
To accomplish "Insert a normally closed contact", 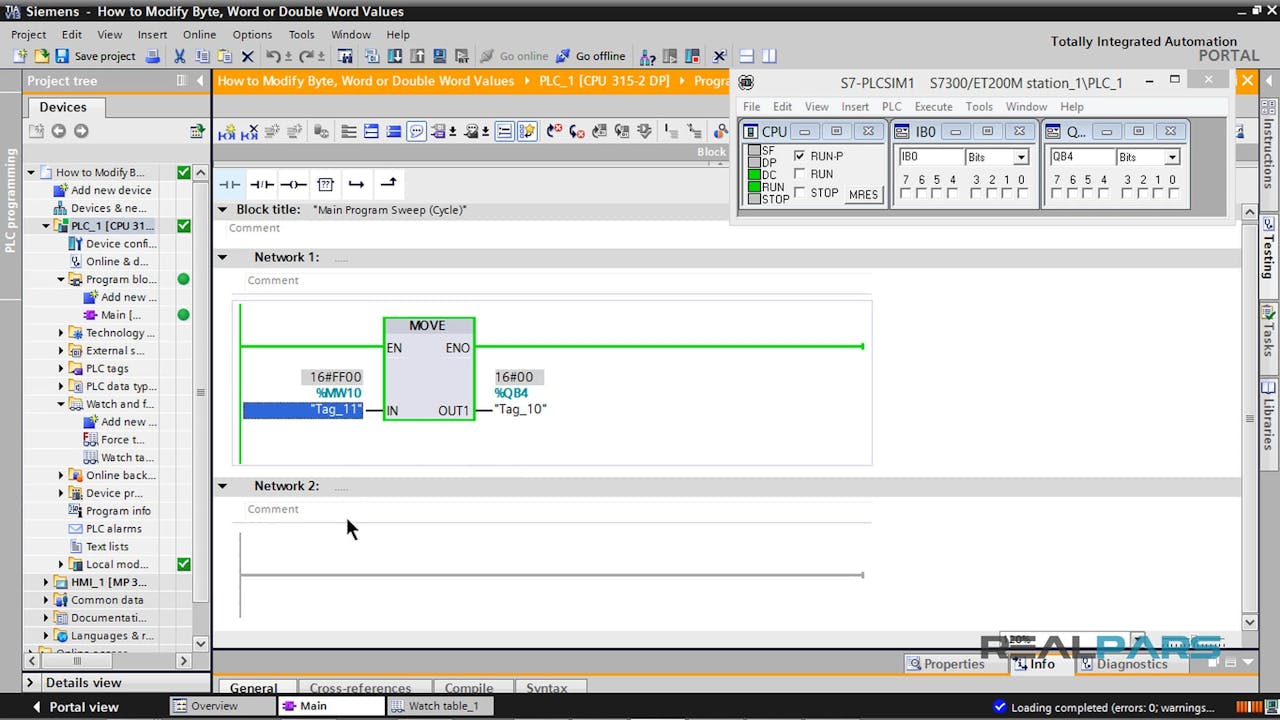I will (262, 184).
